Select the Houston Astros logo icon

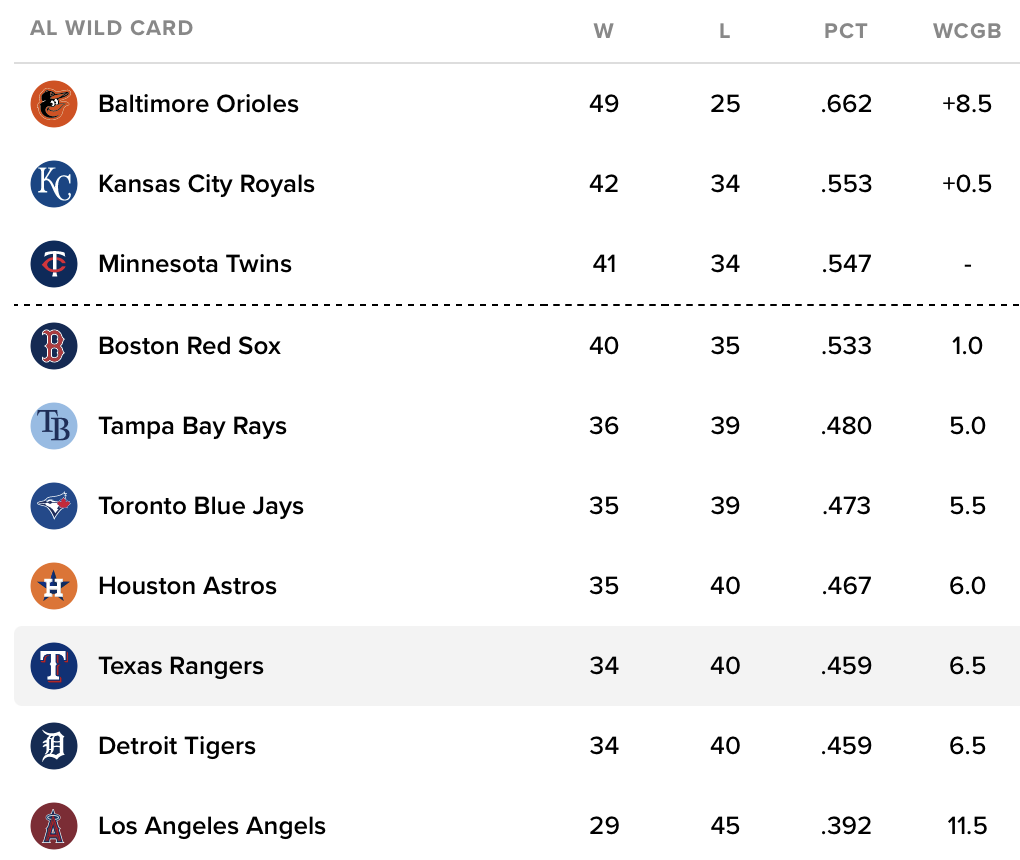click(x=54, y=586)
